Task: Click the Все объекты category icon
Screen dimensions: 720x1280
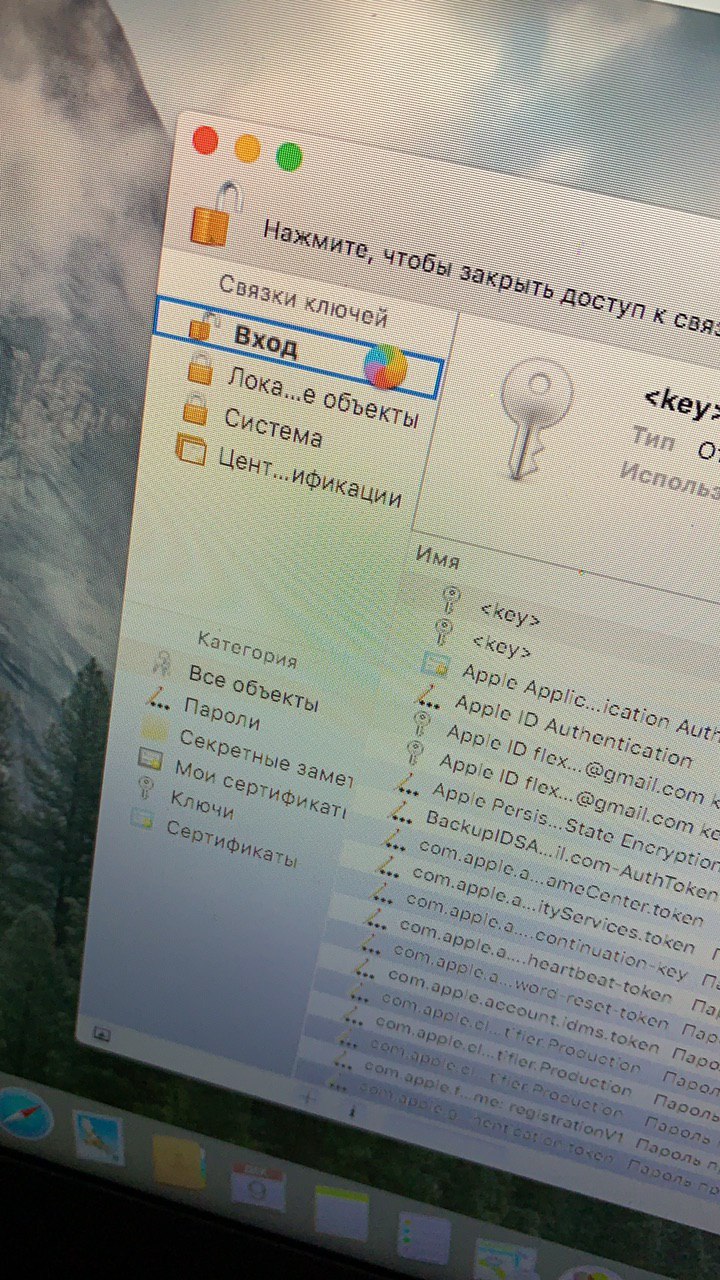Action: [x=161, y=662]
